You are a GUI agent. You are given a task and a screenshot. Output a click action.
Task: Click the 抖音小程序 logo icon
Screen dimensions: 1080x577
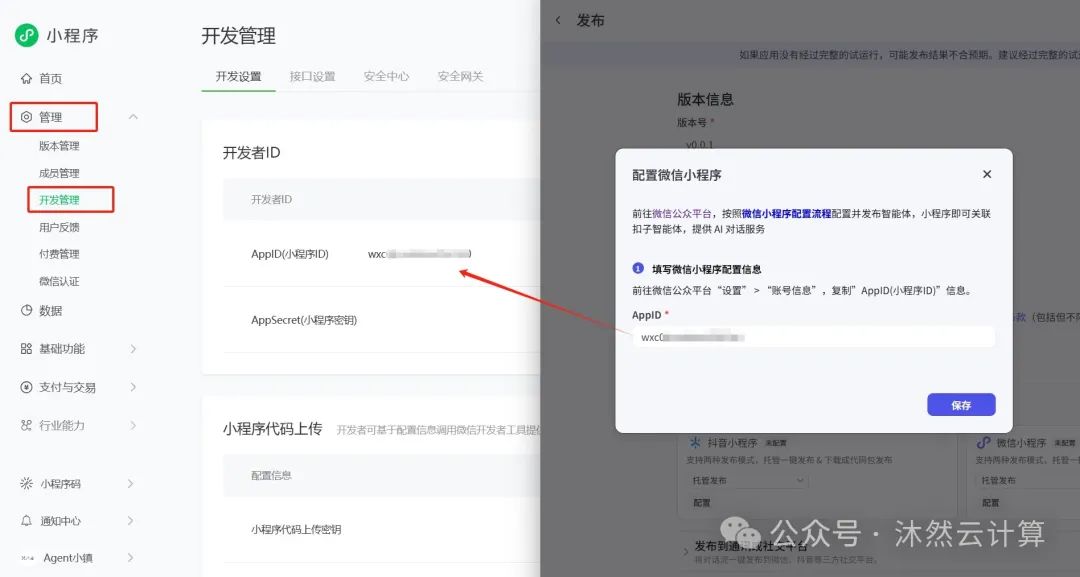[695, 442]
